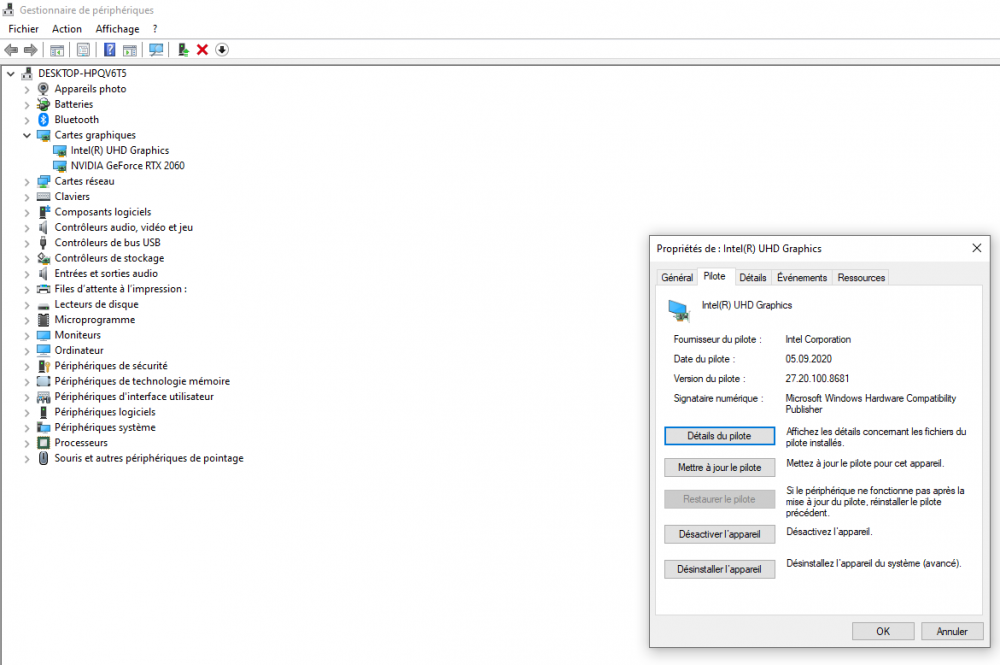This screenshot has height=665, width=1000.
Task: Click the mouse icon for Souris category
Action: (x=43, y=458)
